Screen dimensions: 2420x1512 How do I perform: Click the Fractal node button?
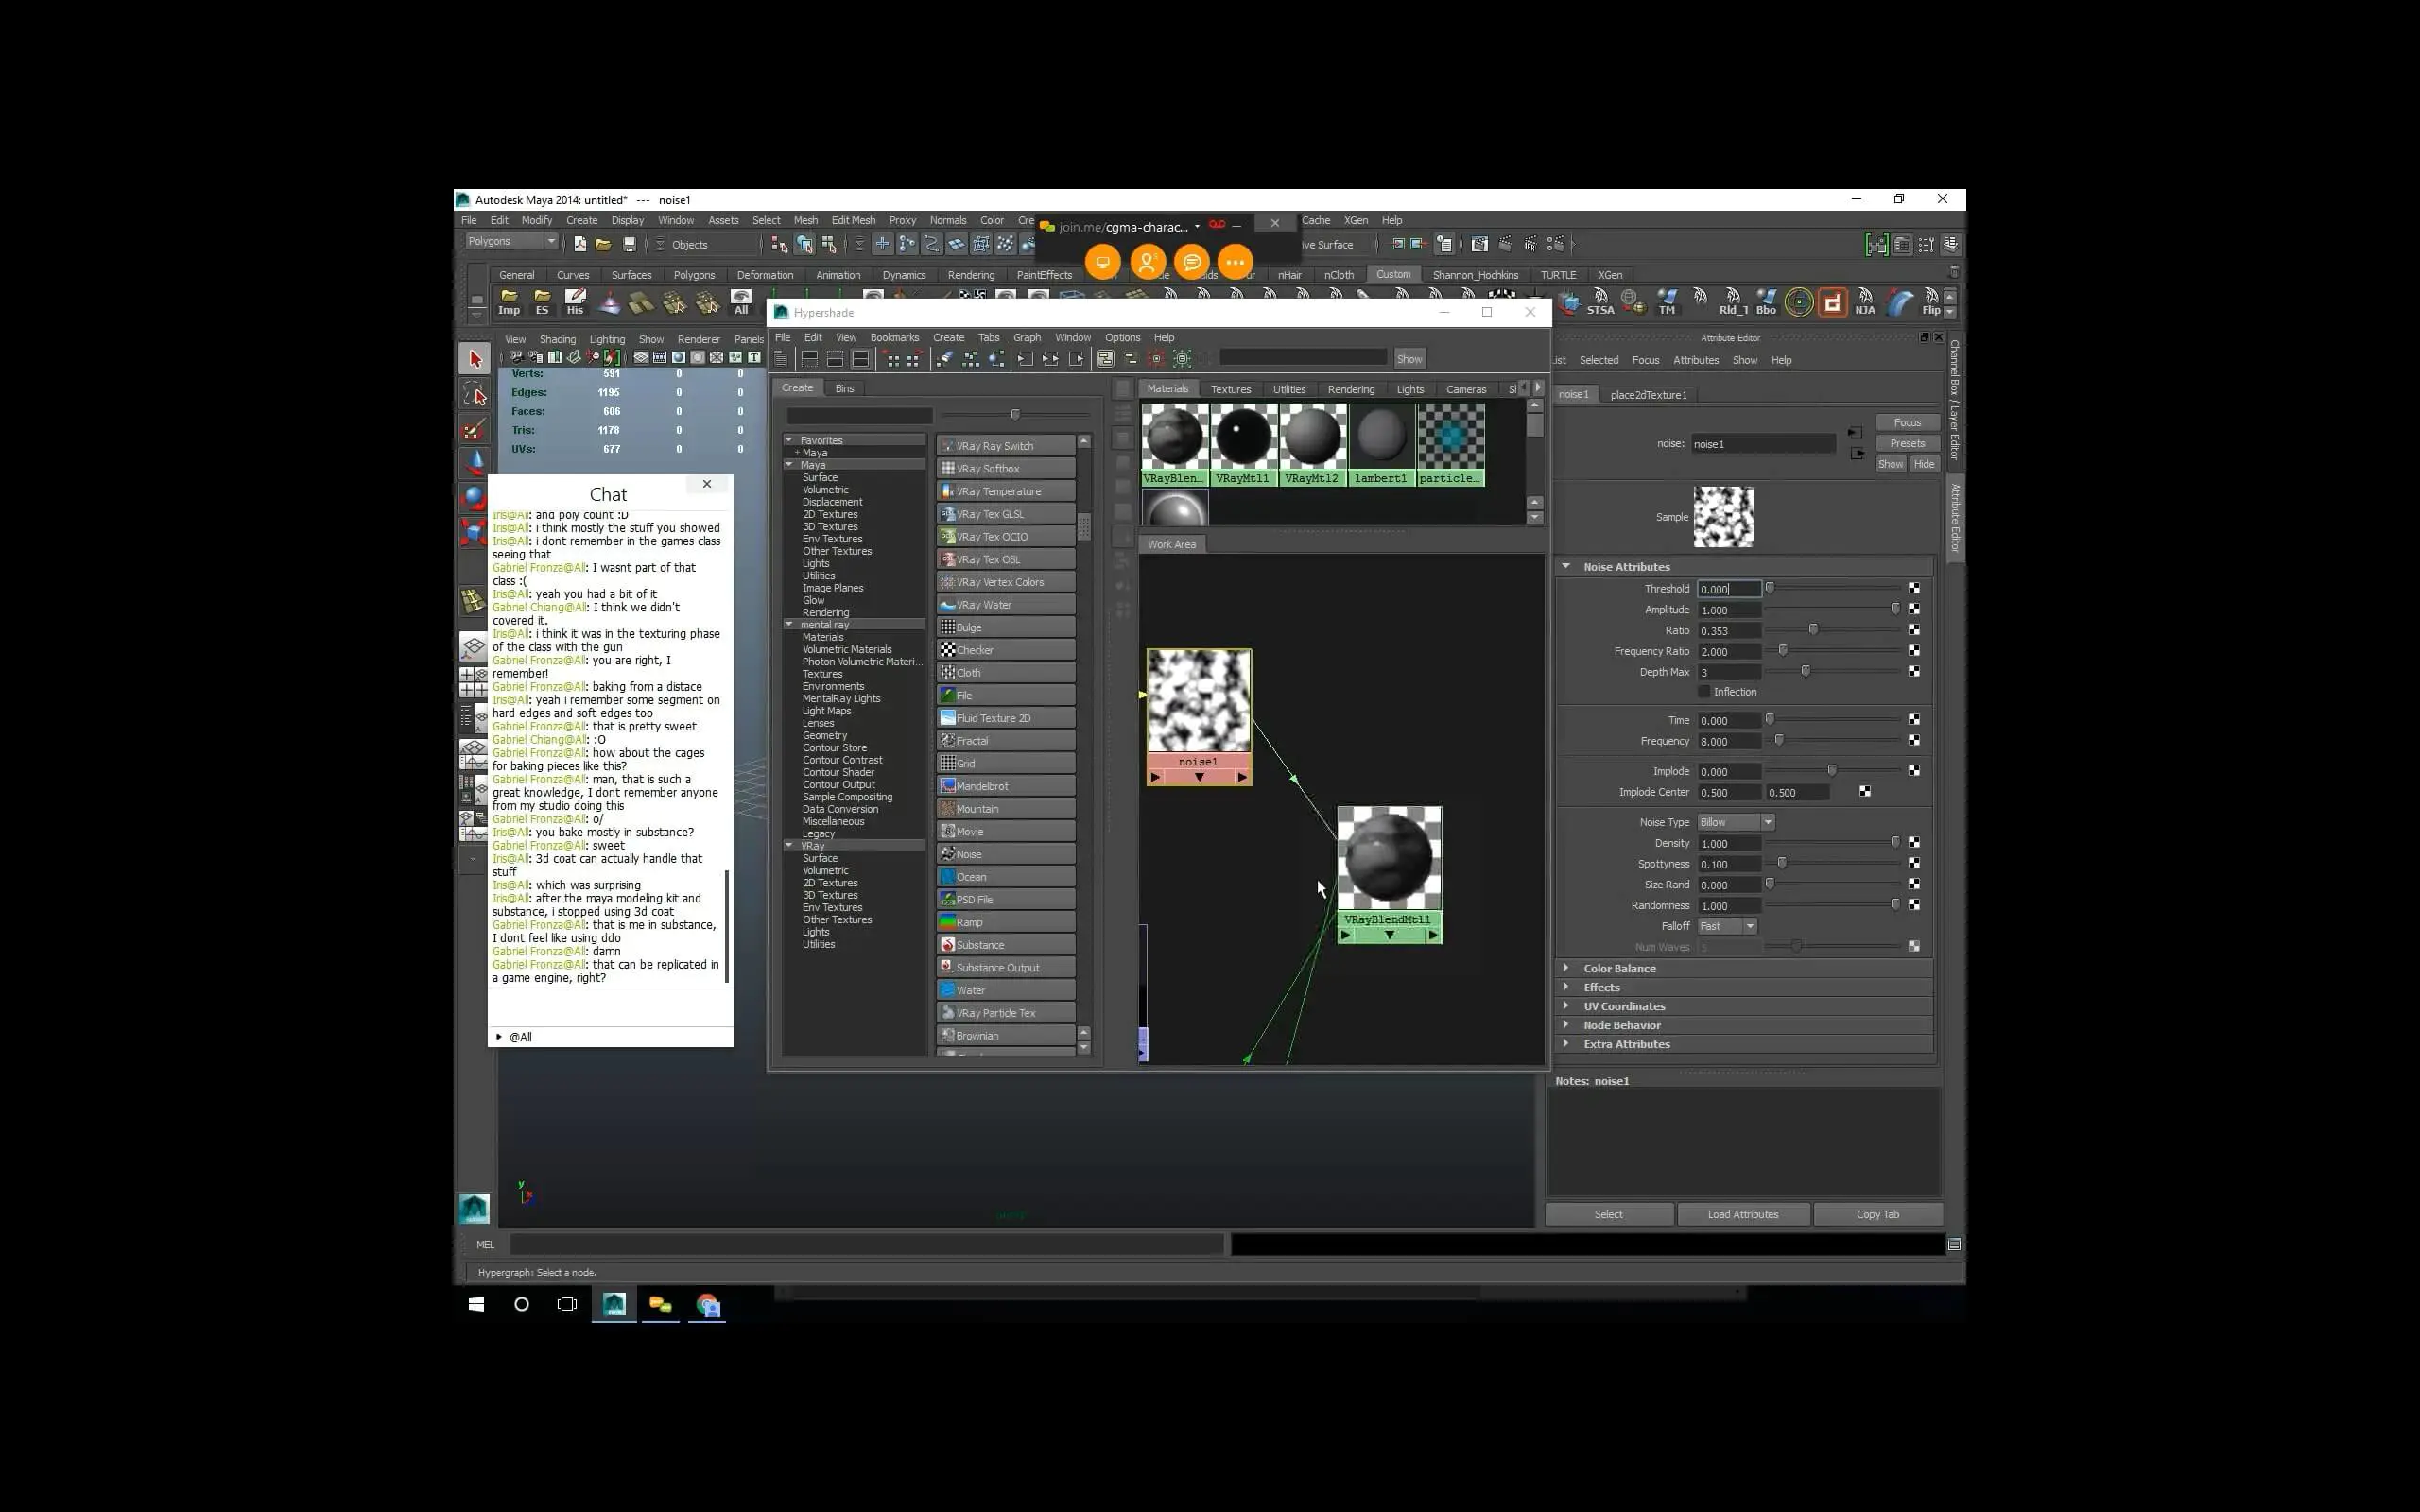pos(1006,741)
